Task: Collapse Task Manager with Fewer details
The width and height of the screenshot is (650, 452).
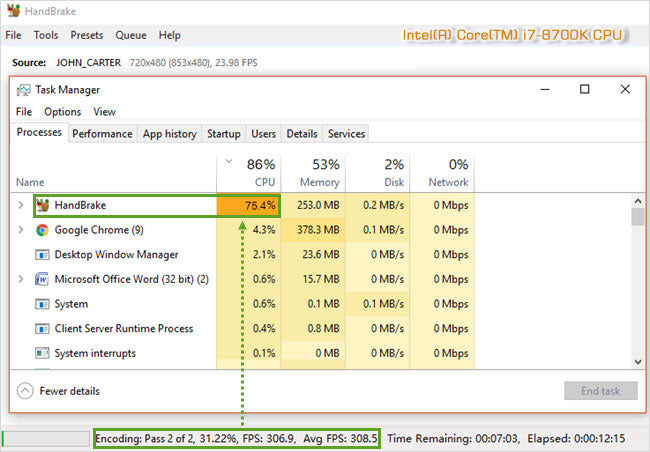Action: click(59, 391)
